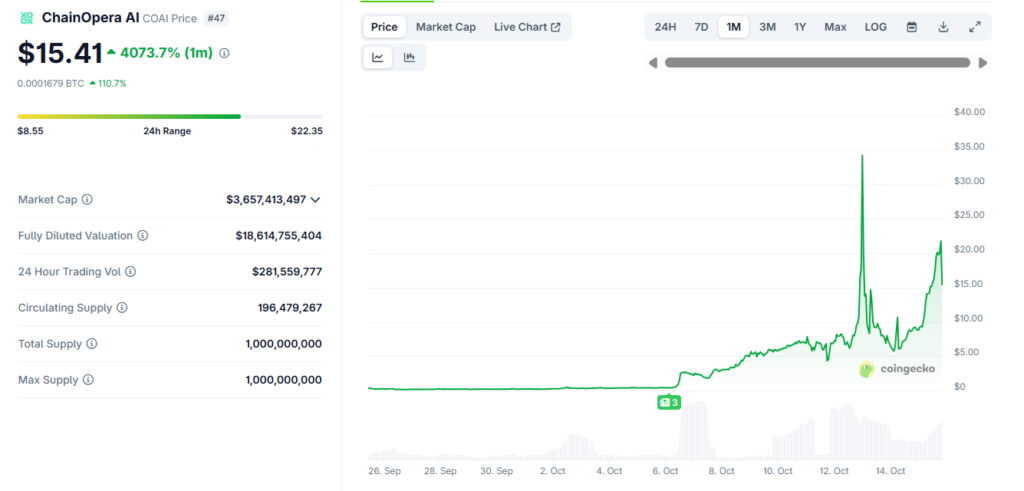The image size is (1024, 491).
Task: Click the #47 rank badge
Action: point(216,18)
